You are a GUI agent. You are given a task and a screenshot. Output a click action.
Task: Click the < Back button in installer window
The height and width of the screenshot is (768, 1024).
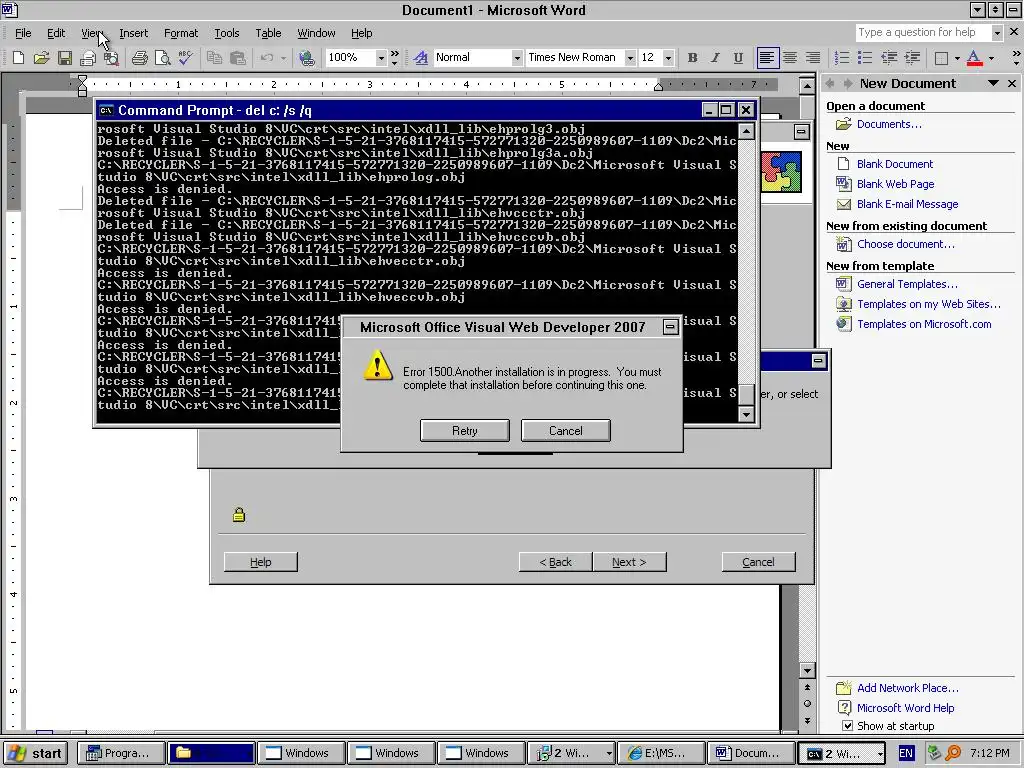coord(556,562)
